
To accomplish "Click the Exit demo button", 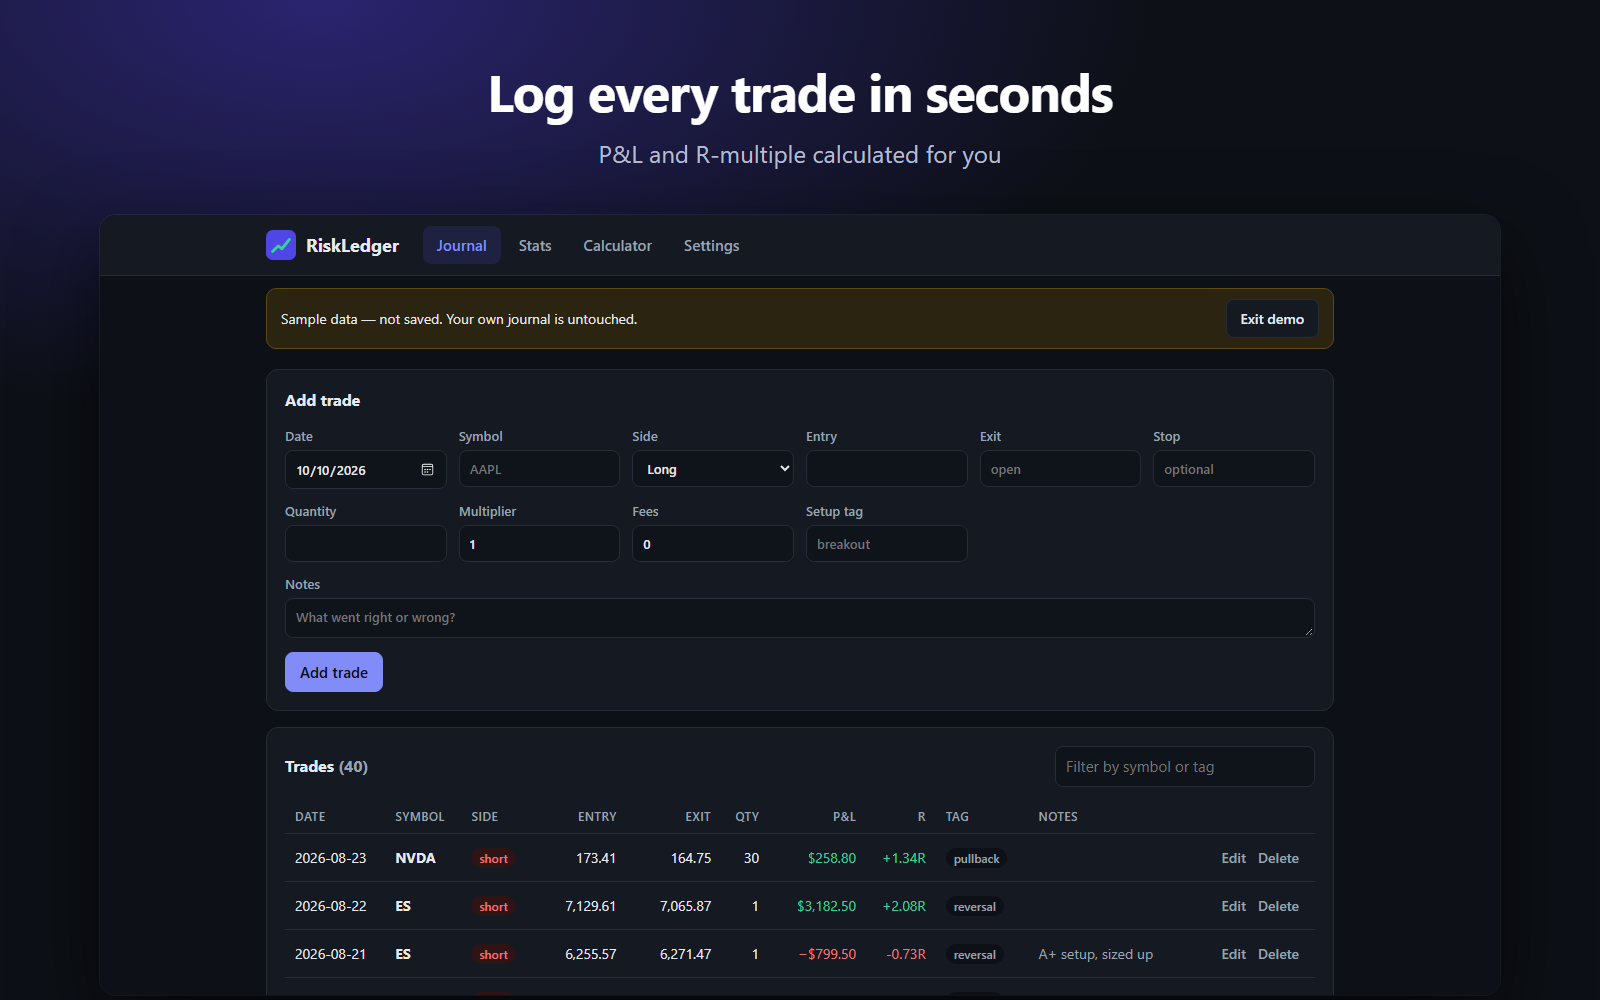I will pos(1272,319).
